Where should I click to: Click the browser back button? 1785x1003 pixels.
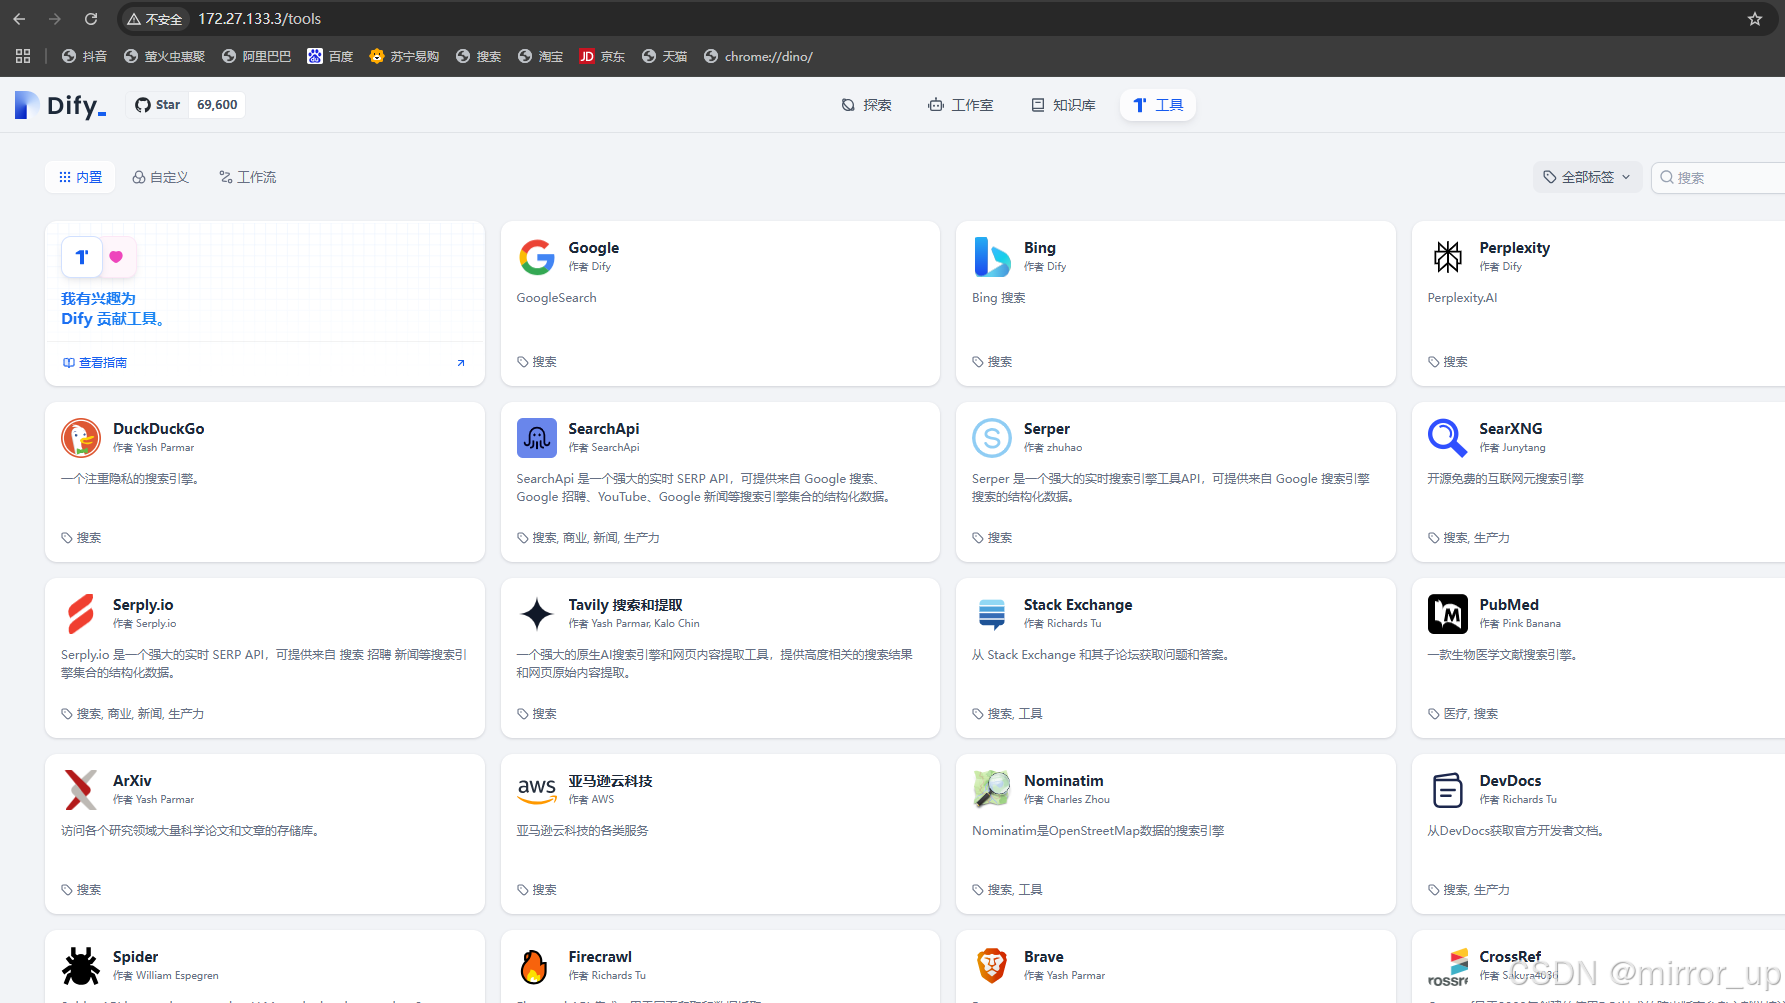point(19,19)
